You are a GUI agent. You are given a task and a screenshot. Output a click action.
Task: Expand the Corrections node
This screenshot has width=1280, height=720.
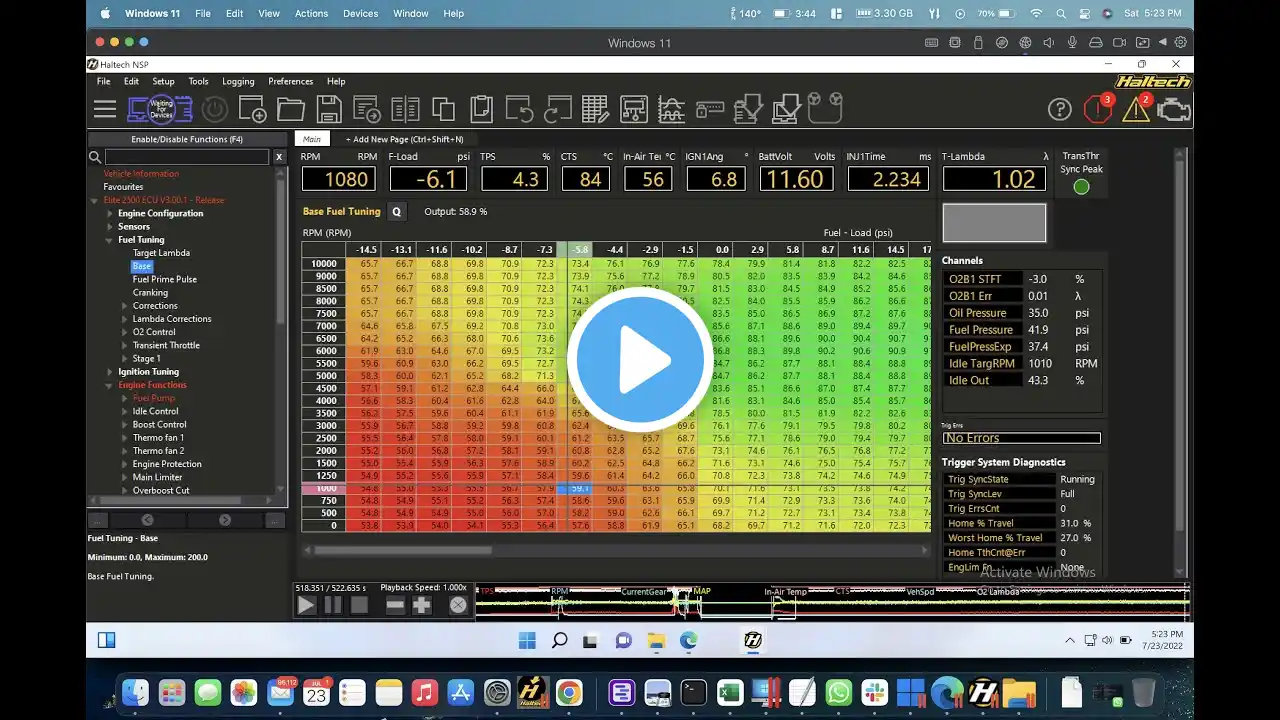(x=125, y=306)
